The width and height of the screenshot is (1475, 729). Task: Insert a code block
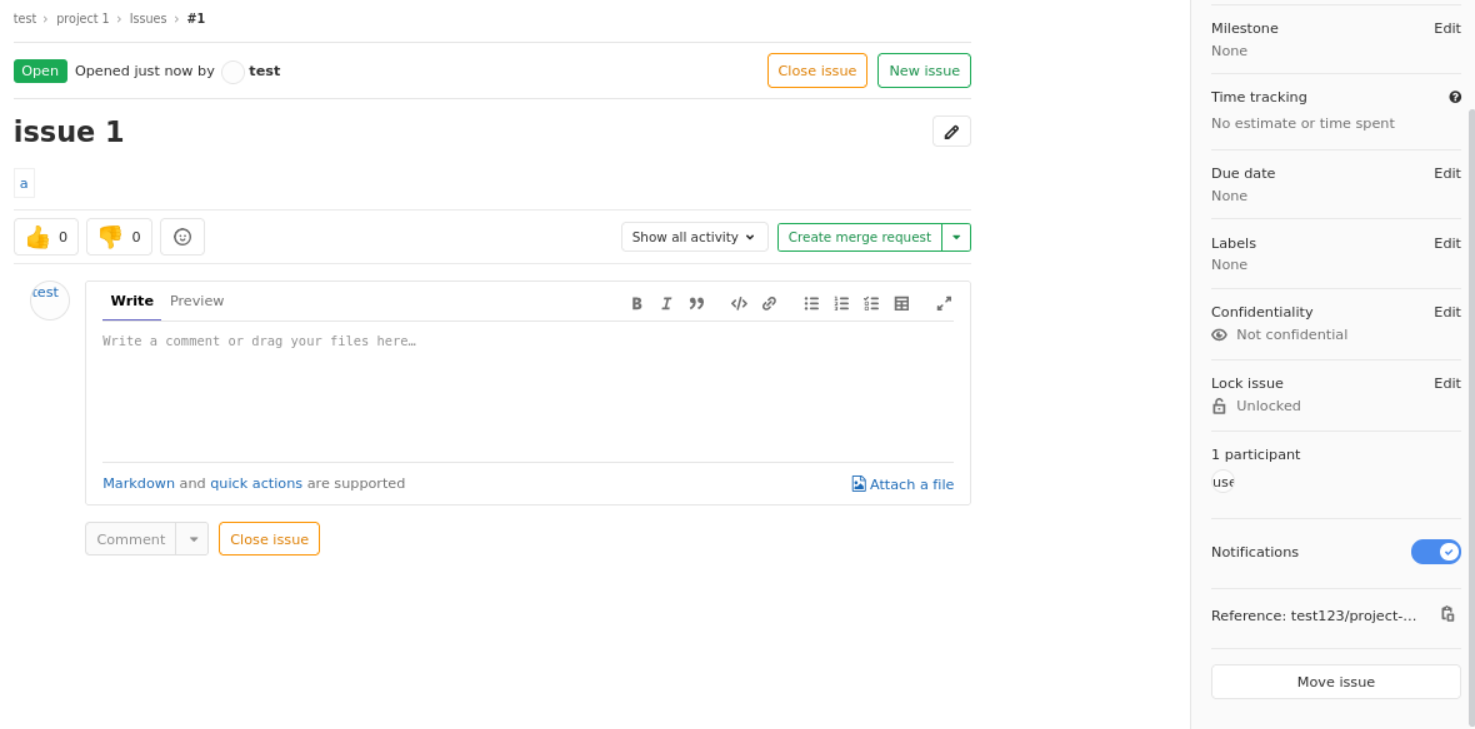738,303
